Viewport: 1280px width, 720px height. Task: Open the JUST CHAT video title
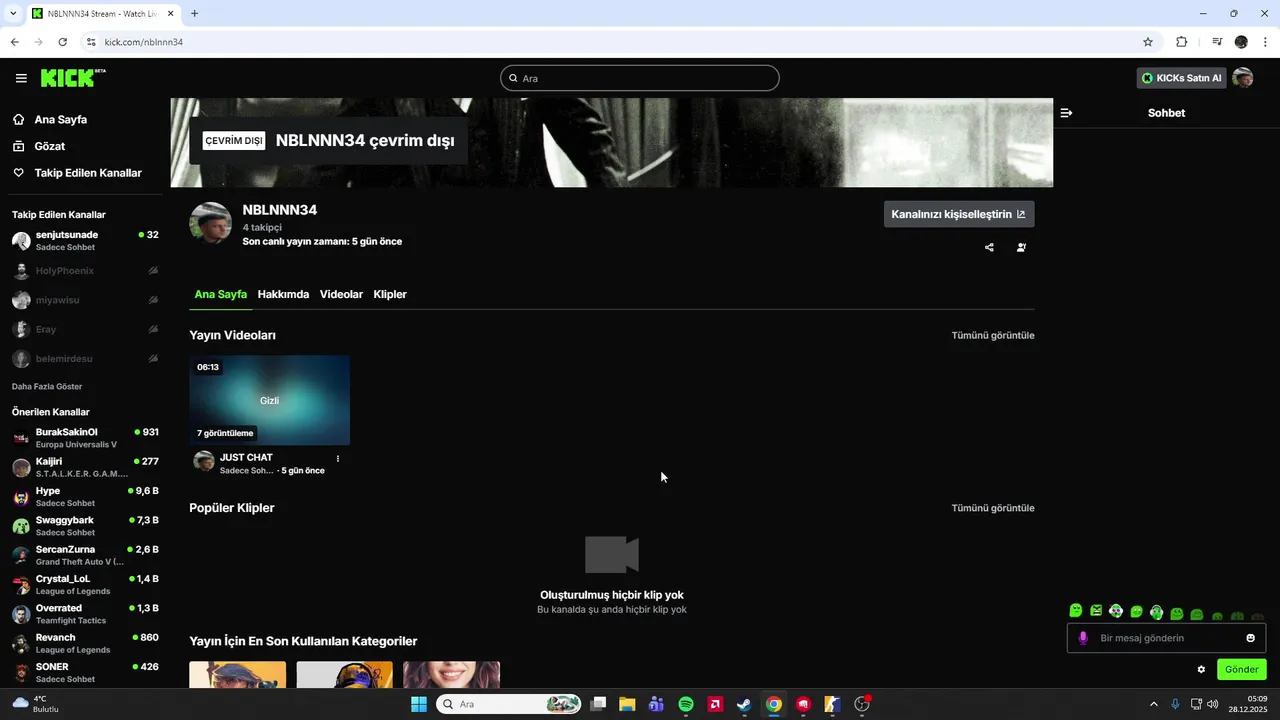[x=246, y=457]
